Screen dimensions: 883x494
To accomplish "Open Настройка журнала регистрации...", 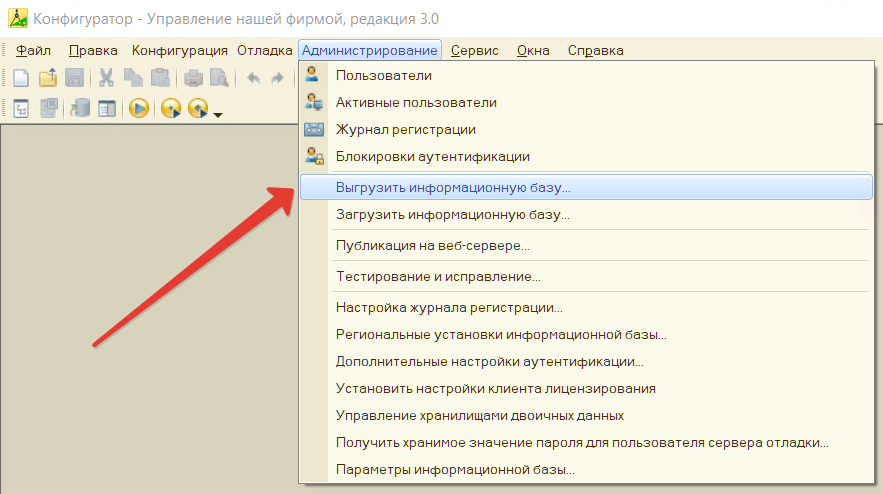I will (x=586, y=308).
